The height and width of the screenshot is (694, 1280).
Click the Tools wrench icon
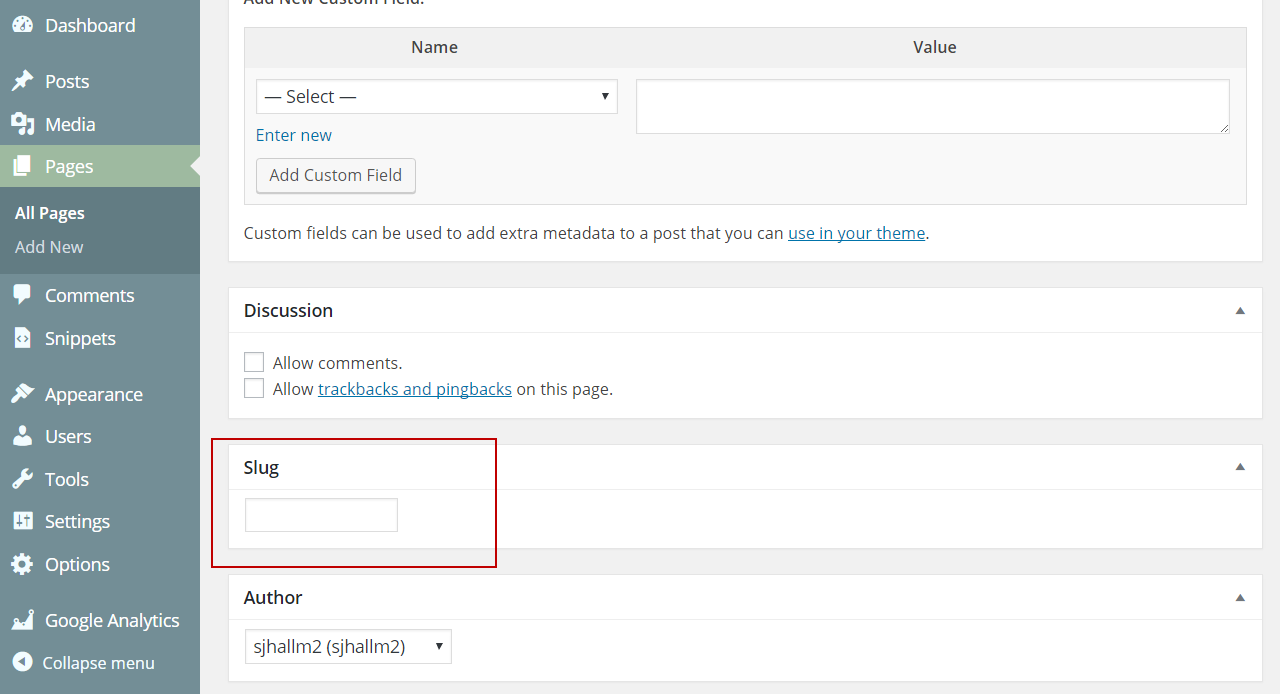(x=22, y=479)
